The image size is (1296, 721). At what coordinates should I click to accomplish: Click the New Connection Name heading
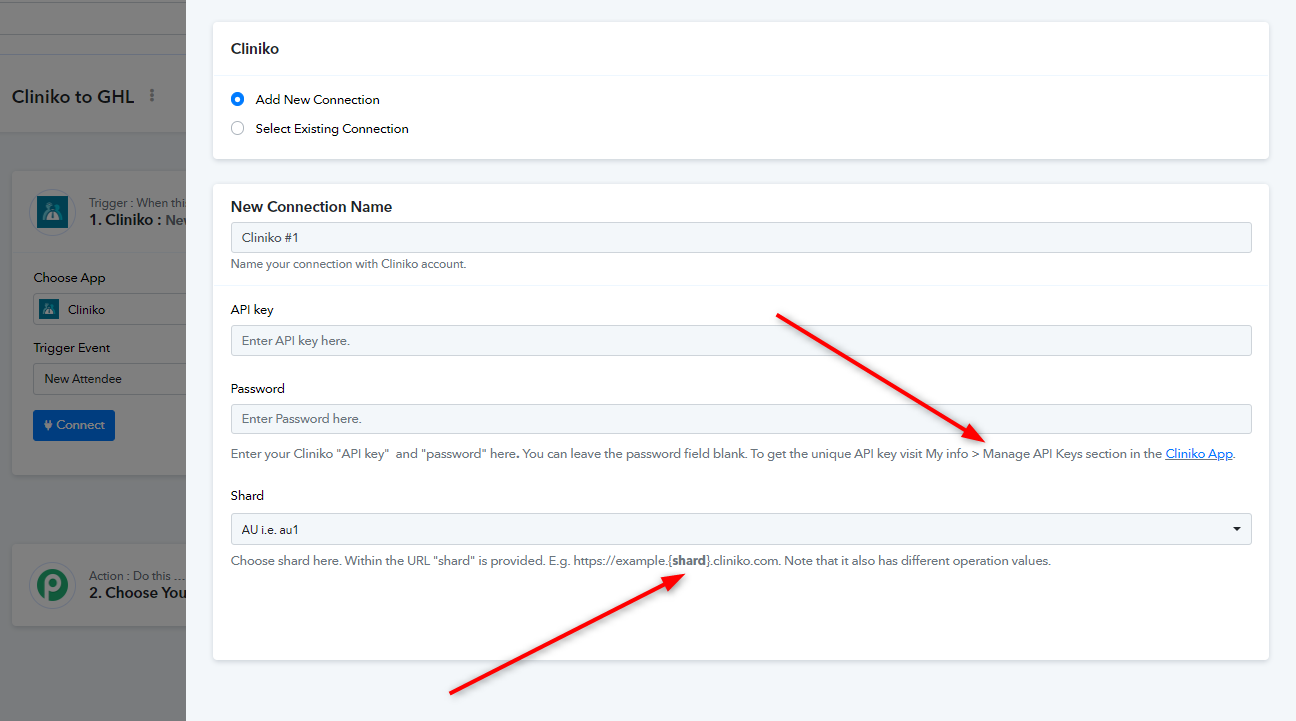311,207
